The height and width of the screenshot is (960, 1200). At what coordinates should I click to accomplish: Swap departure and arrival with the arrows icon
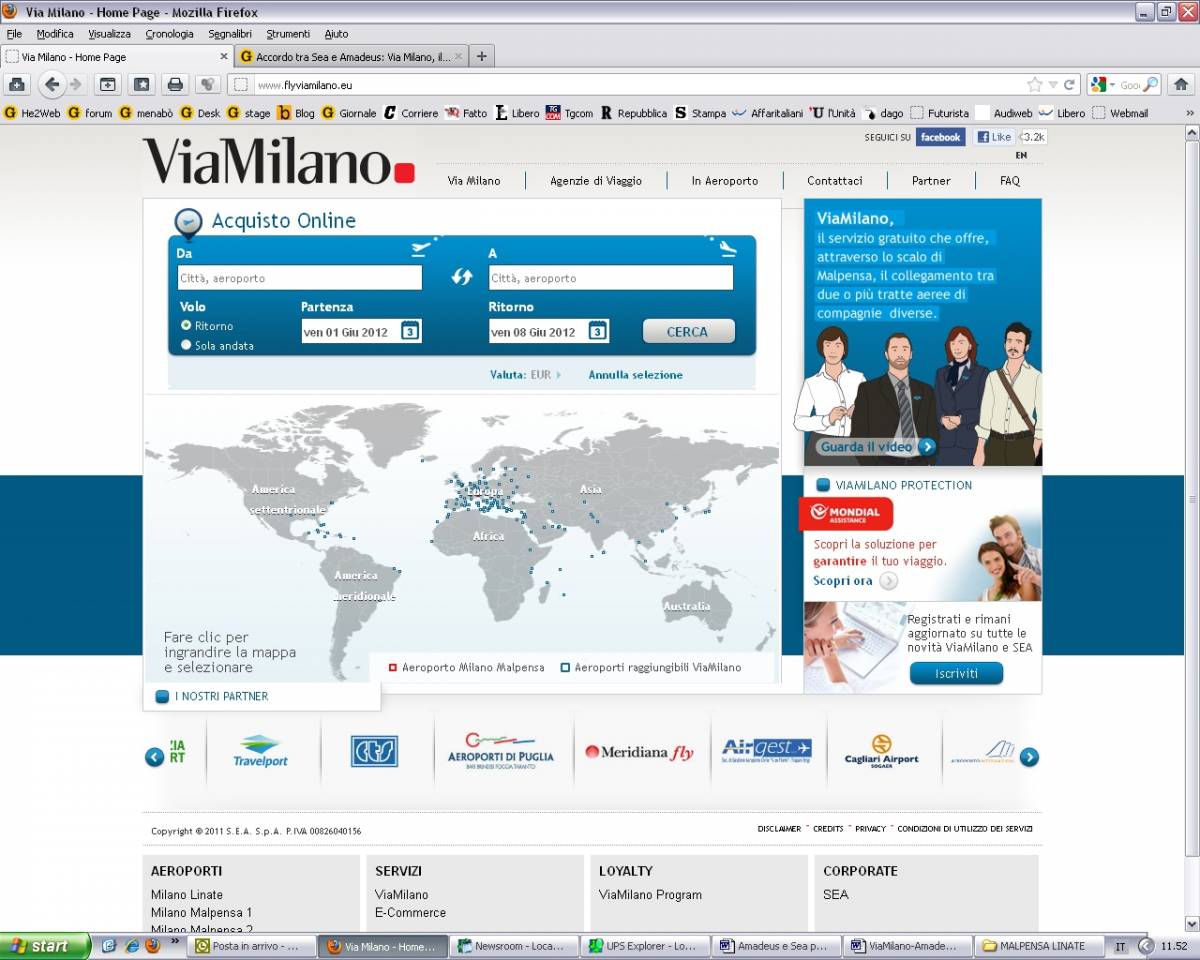click(x=461, y=277)
